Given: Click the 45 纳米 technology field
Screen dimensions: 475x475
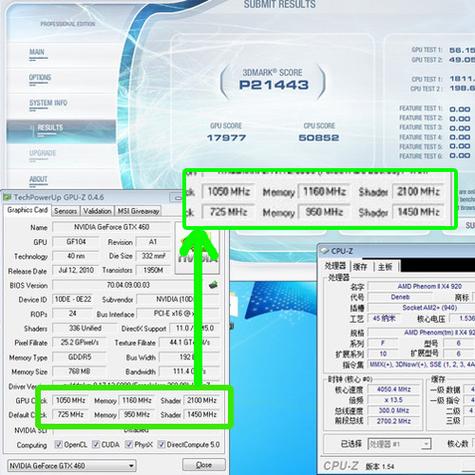Looking at the screenshot, I should (384, 318).
